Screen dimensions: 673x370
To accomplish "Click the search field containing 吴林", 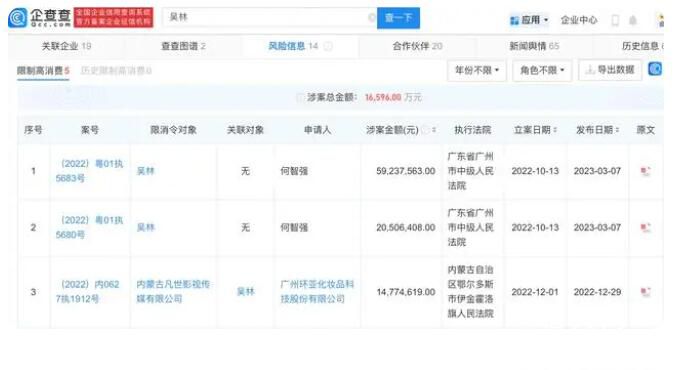I will 270,18.
